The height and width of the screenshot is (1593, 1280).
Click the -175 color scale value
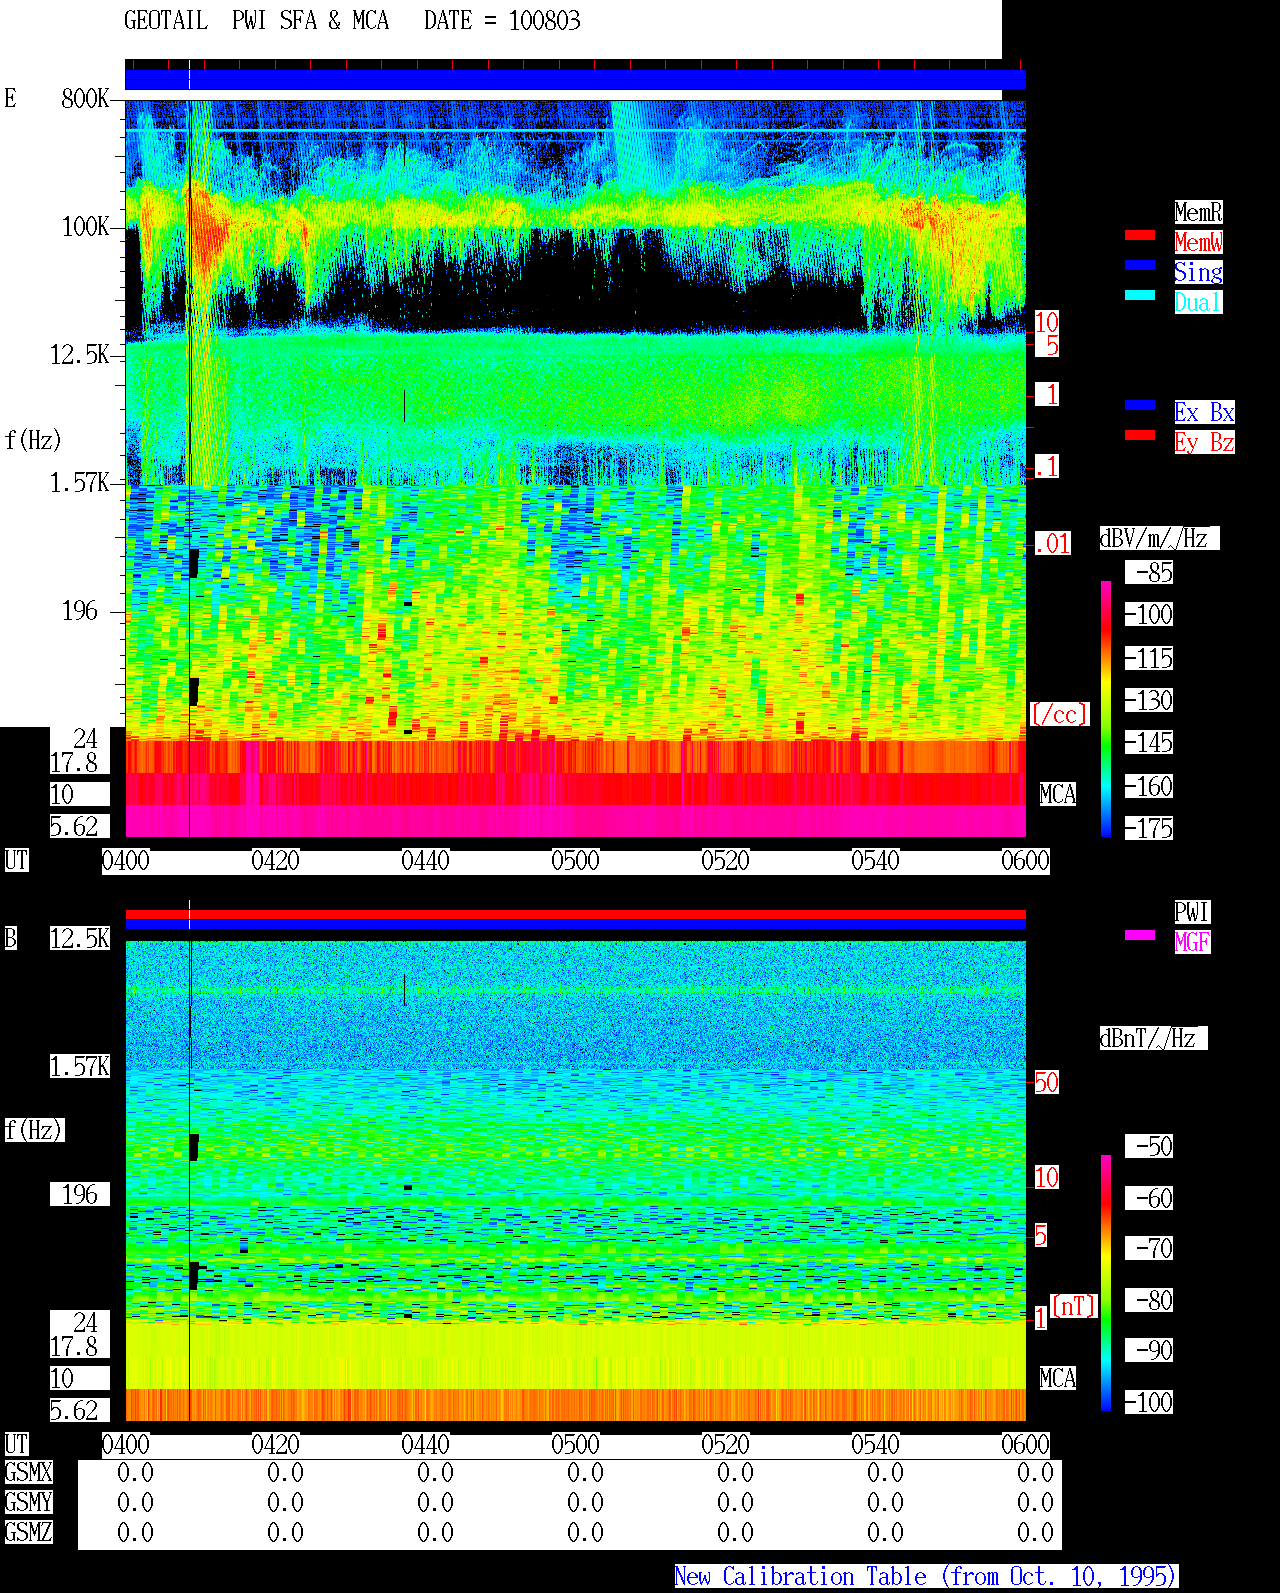[x=1149, y=828]
